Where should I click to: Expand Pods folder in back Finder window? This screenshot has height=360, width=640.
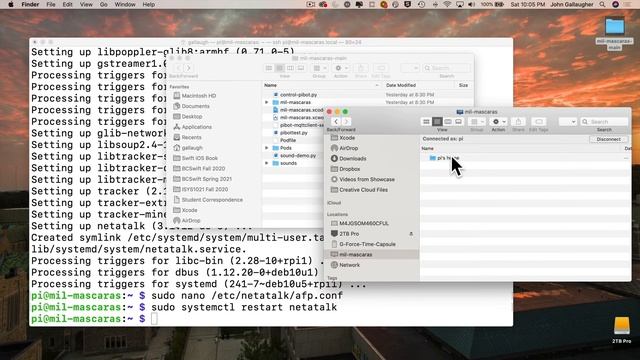point(267,148)
